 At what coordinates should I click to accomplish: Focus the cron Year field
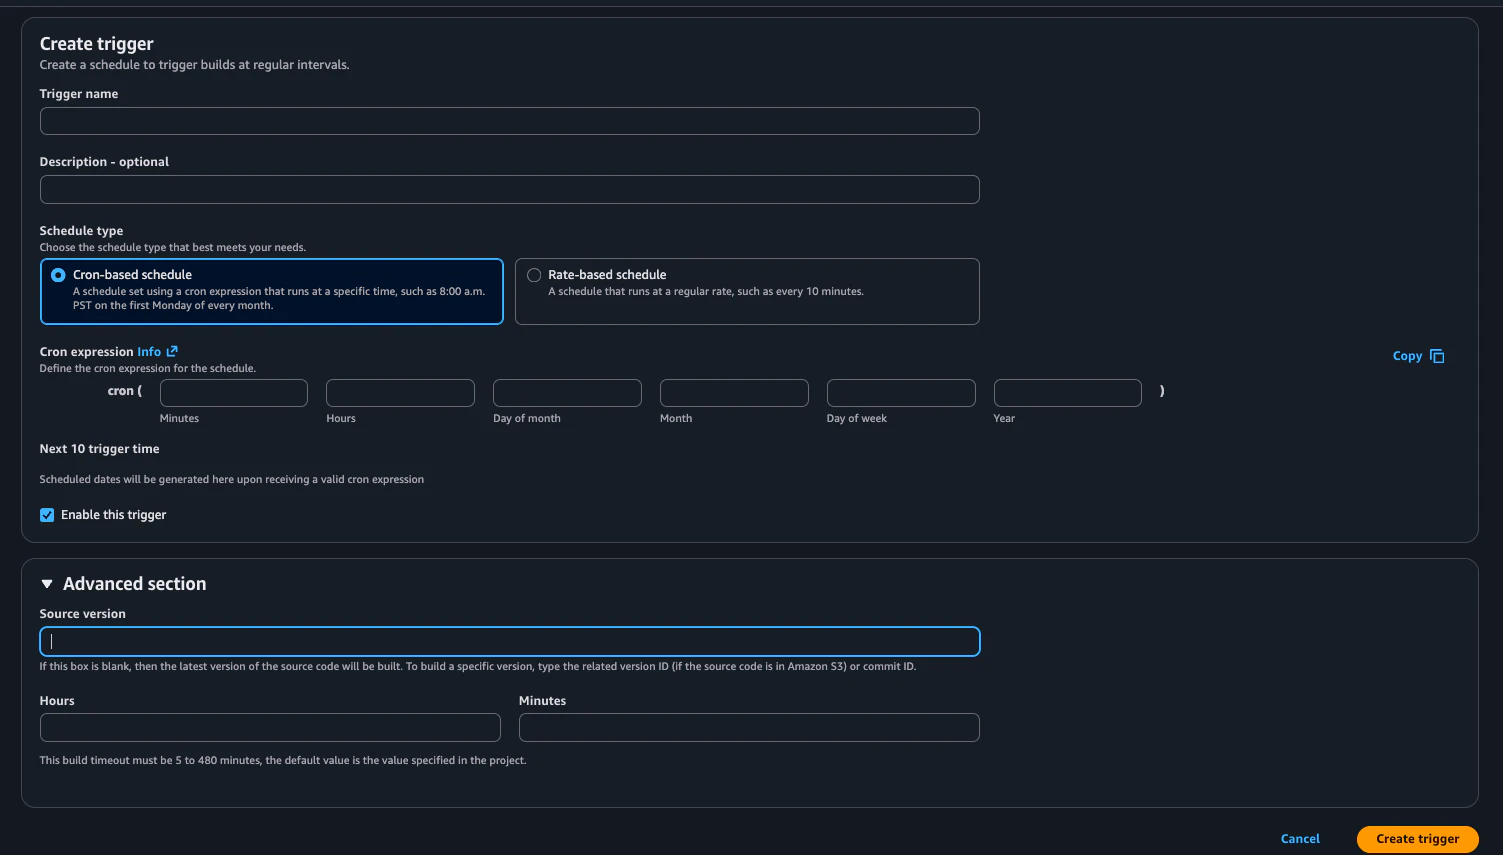(1068, 393)
